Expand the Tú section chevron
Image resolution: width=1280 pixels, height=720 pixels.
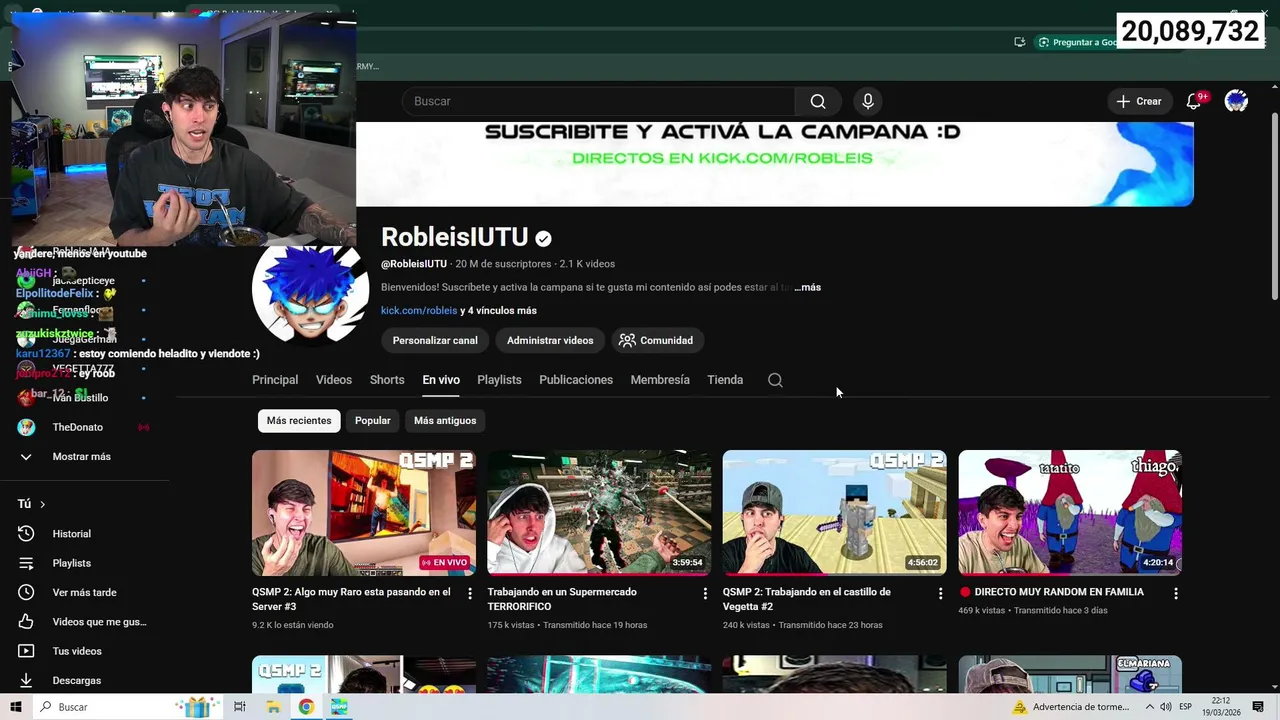pos(42,504)
